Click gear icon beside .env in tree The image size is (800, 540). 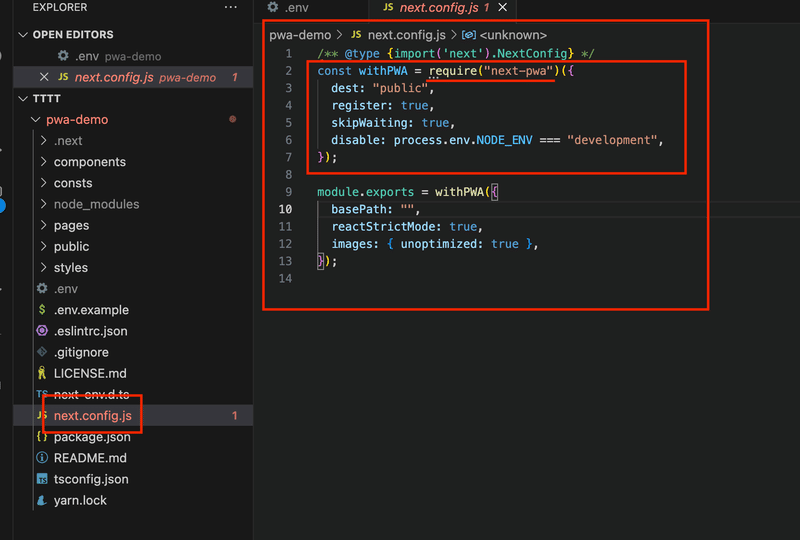[42, 288]
